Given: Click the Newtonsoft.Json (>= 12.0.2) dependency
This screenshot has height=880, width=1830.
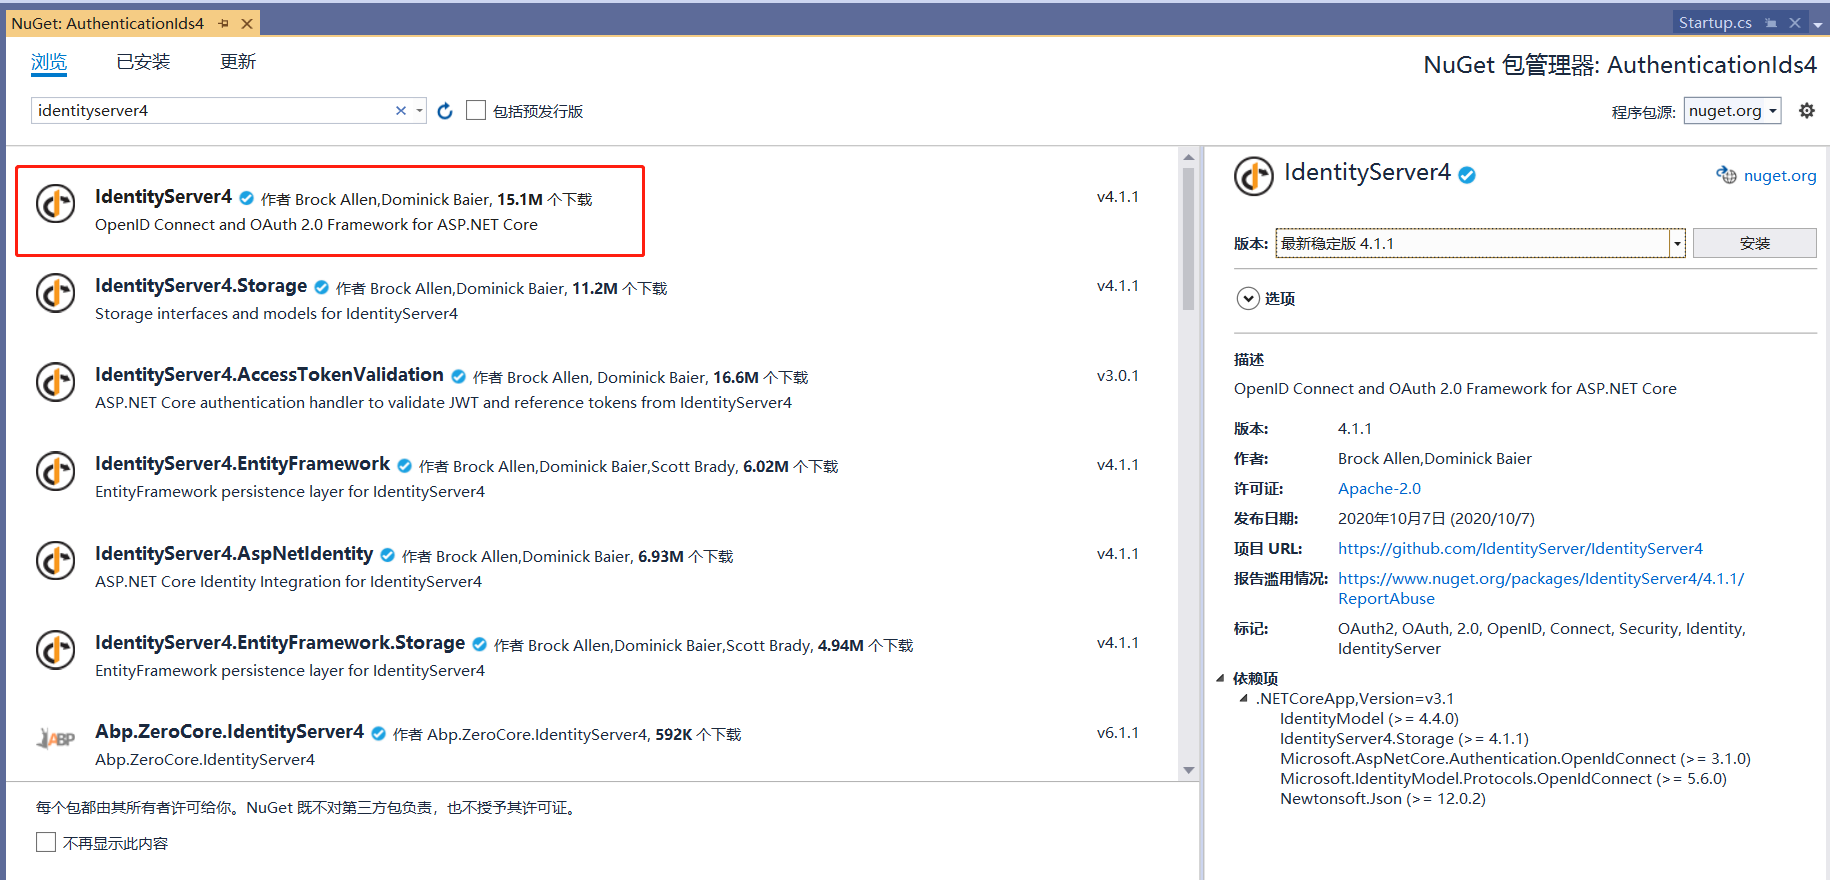Looking at the screenshot, I should point(1383,798).
